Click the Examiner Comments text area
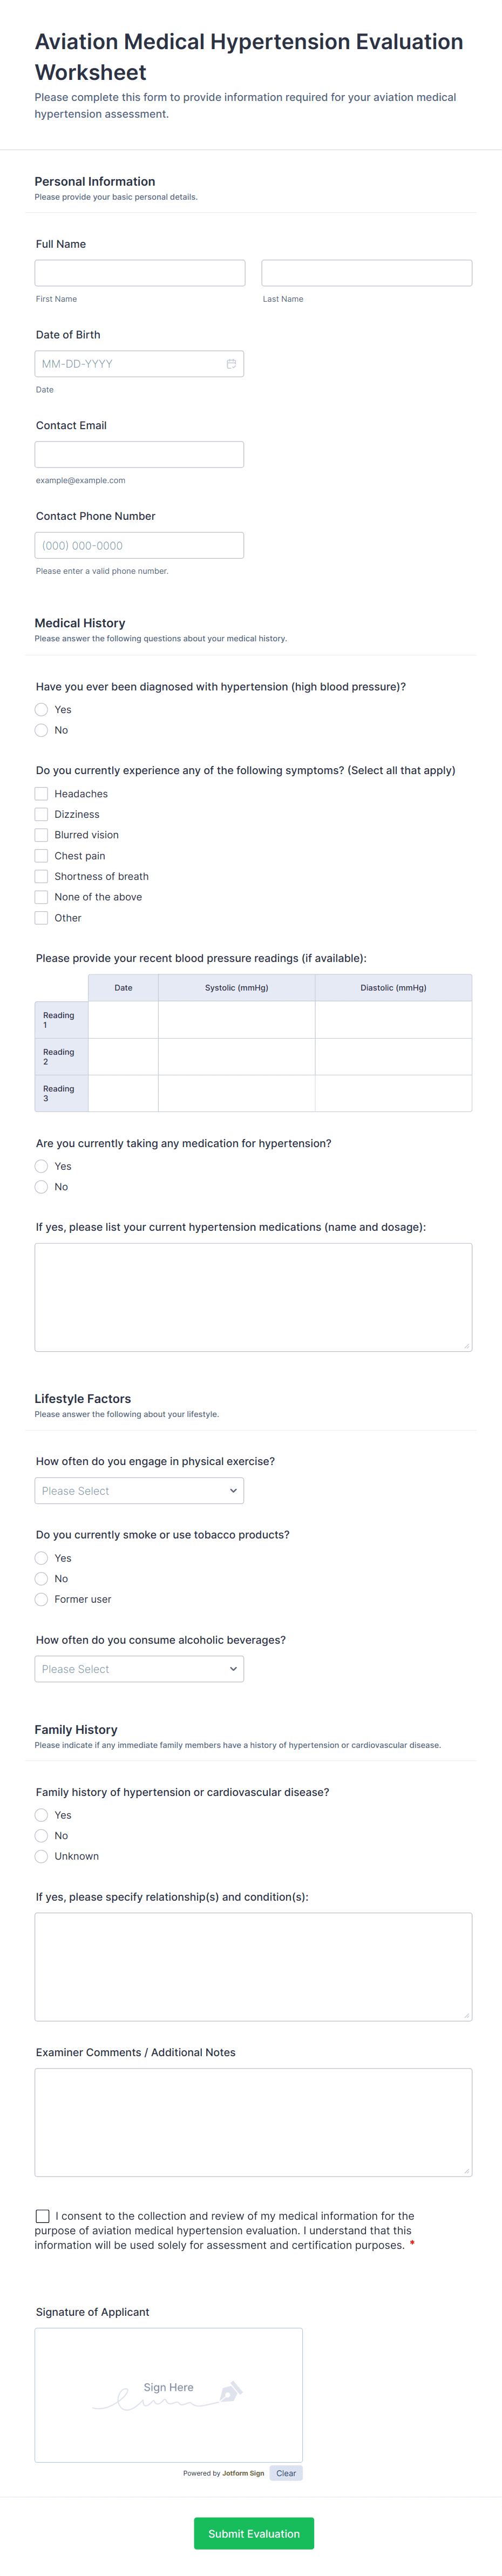 tap(253, 2122)
